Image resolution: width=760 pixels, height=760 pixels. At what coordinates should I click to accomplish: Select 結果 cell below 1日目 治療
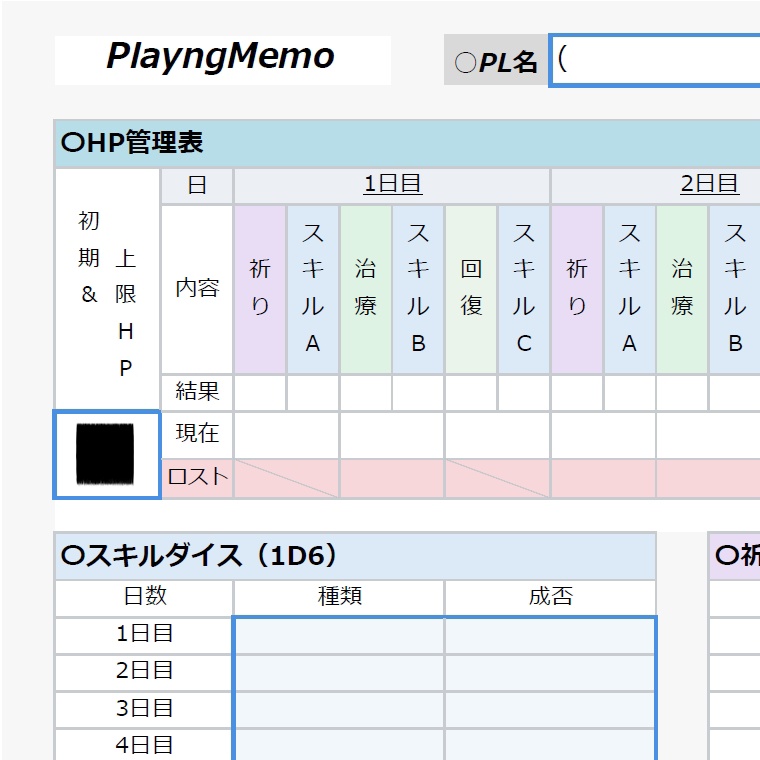pyautogui.click(x=365, y=392)
